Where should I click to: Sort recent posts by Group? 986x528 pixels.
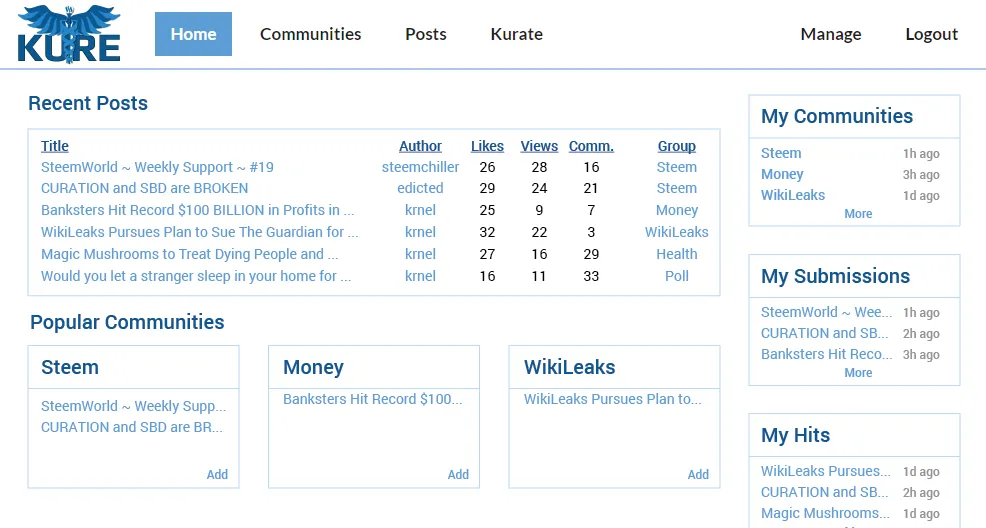(677, 146)
